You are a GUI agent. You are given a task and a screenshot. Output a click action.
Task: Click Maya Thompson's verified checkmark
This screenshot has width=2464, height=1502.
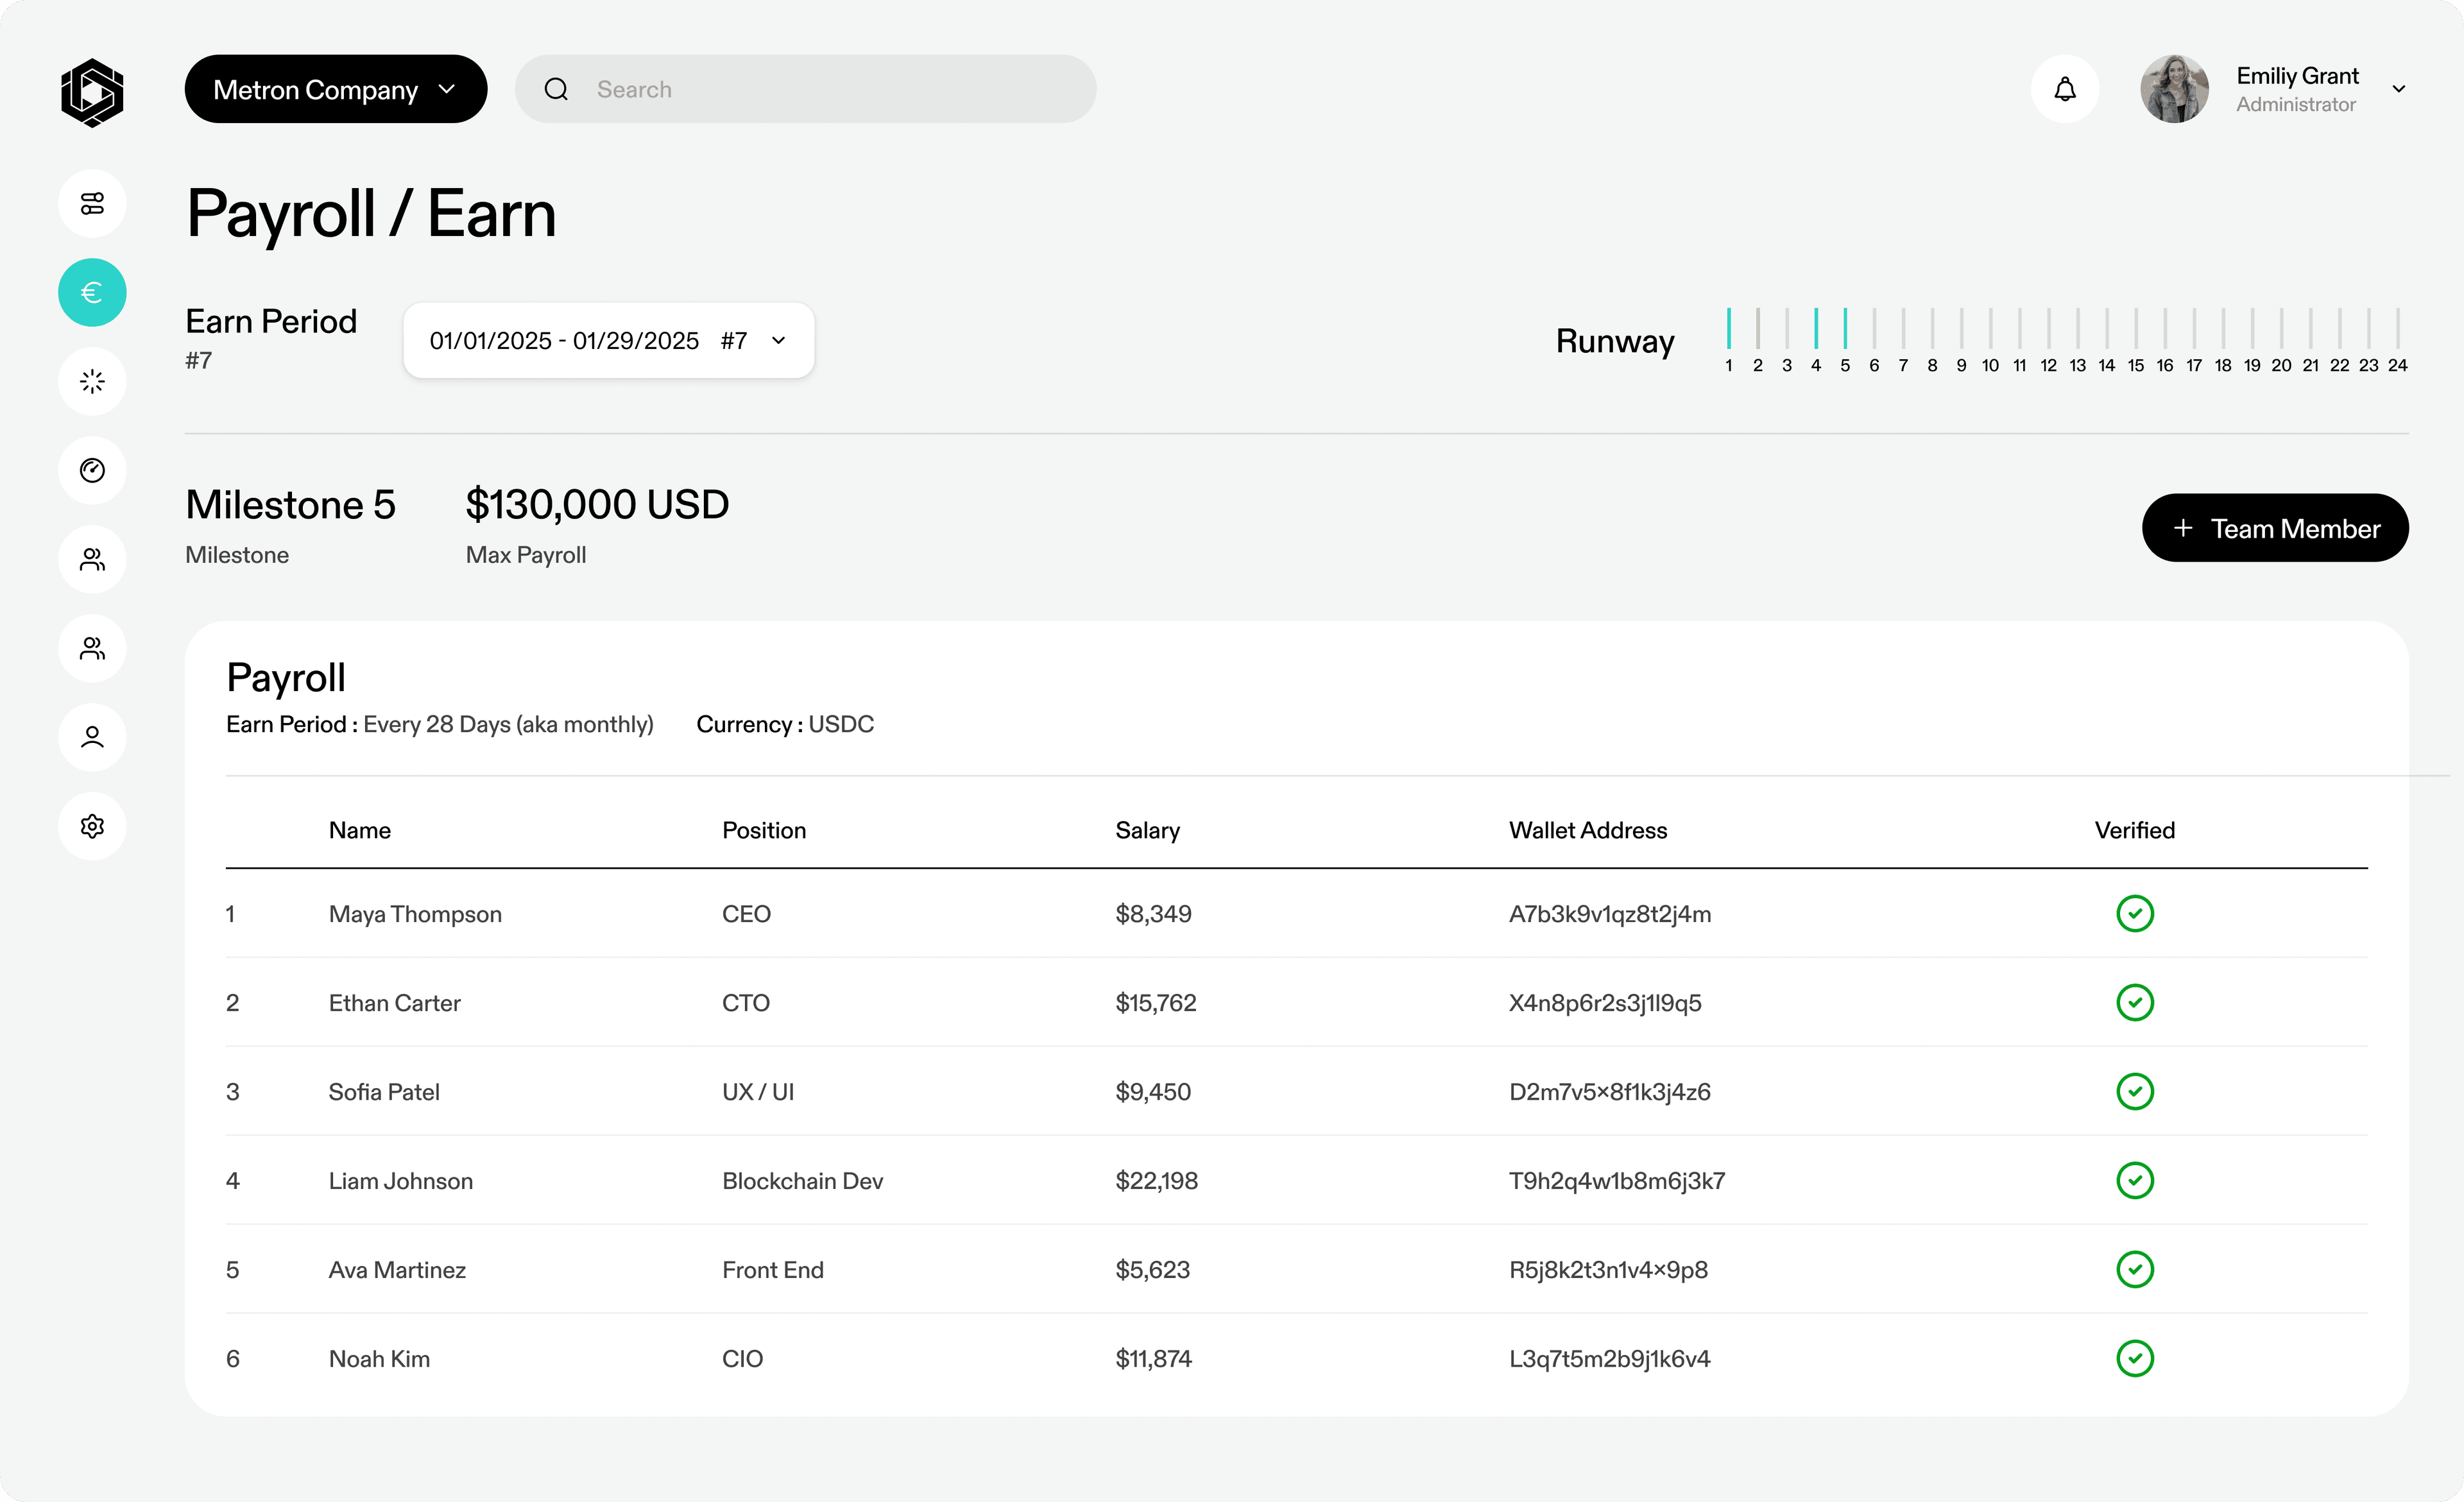[2134, 913]
